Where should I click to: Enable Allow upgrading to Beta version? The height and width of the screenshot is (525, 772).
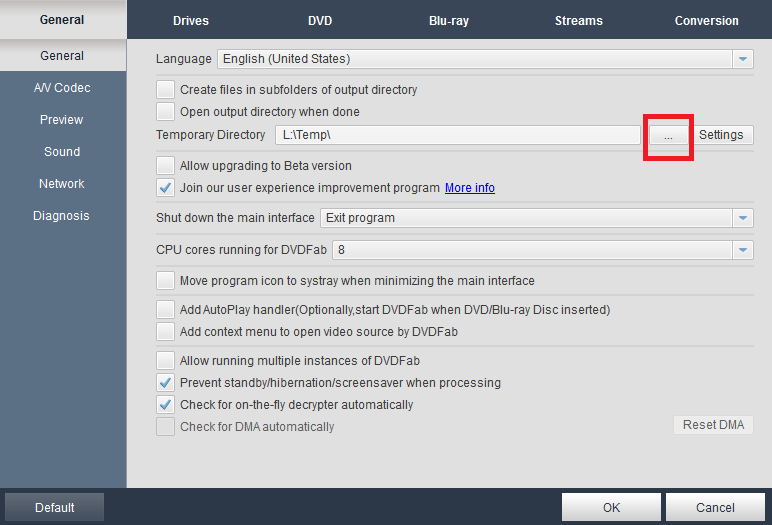coord(166,166)
